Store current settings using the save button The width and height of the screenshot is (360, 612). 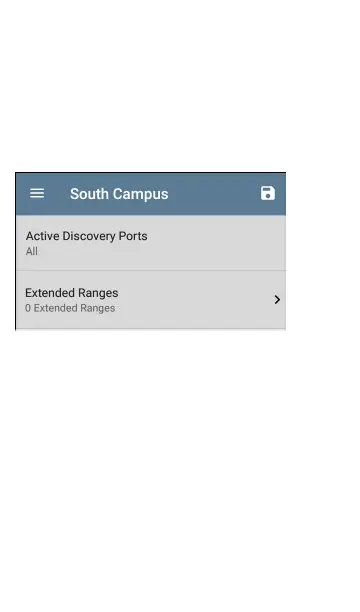pyautogui.click(x=268, y=193)
